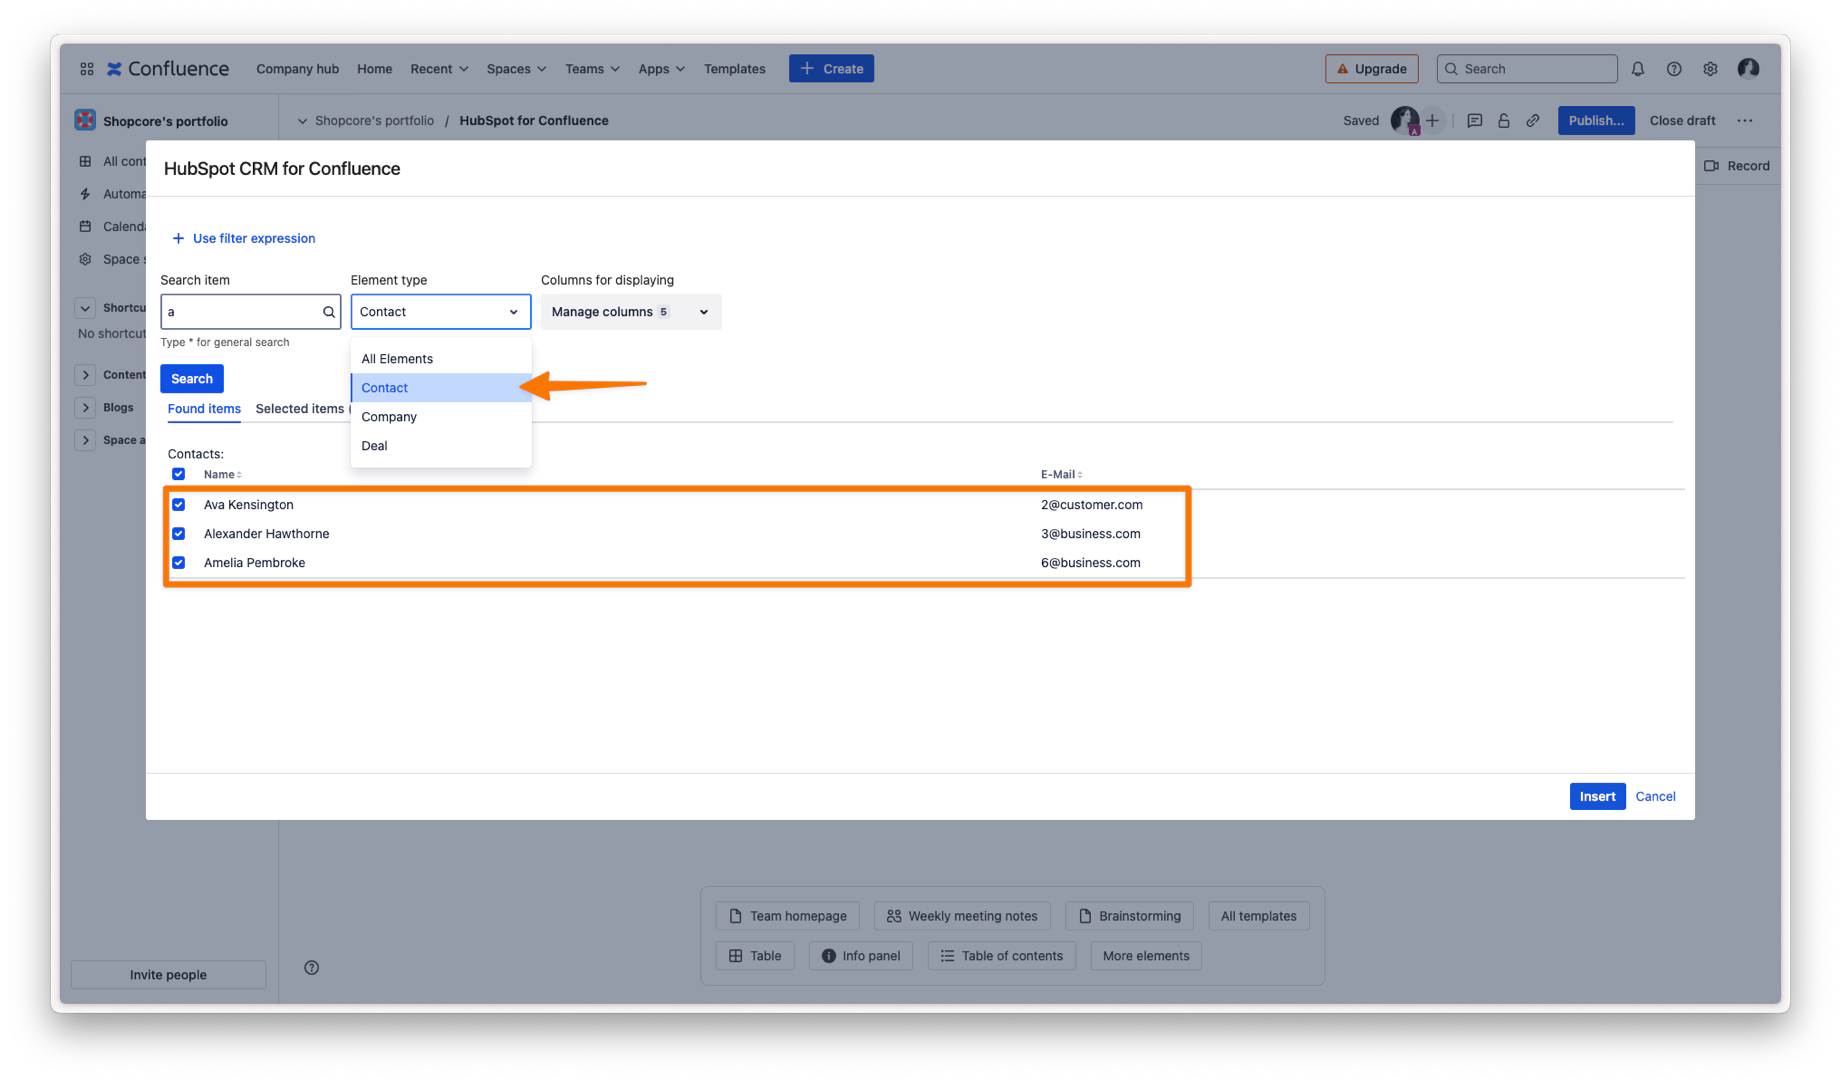Insert the Info panel element

(861, 956)
